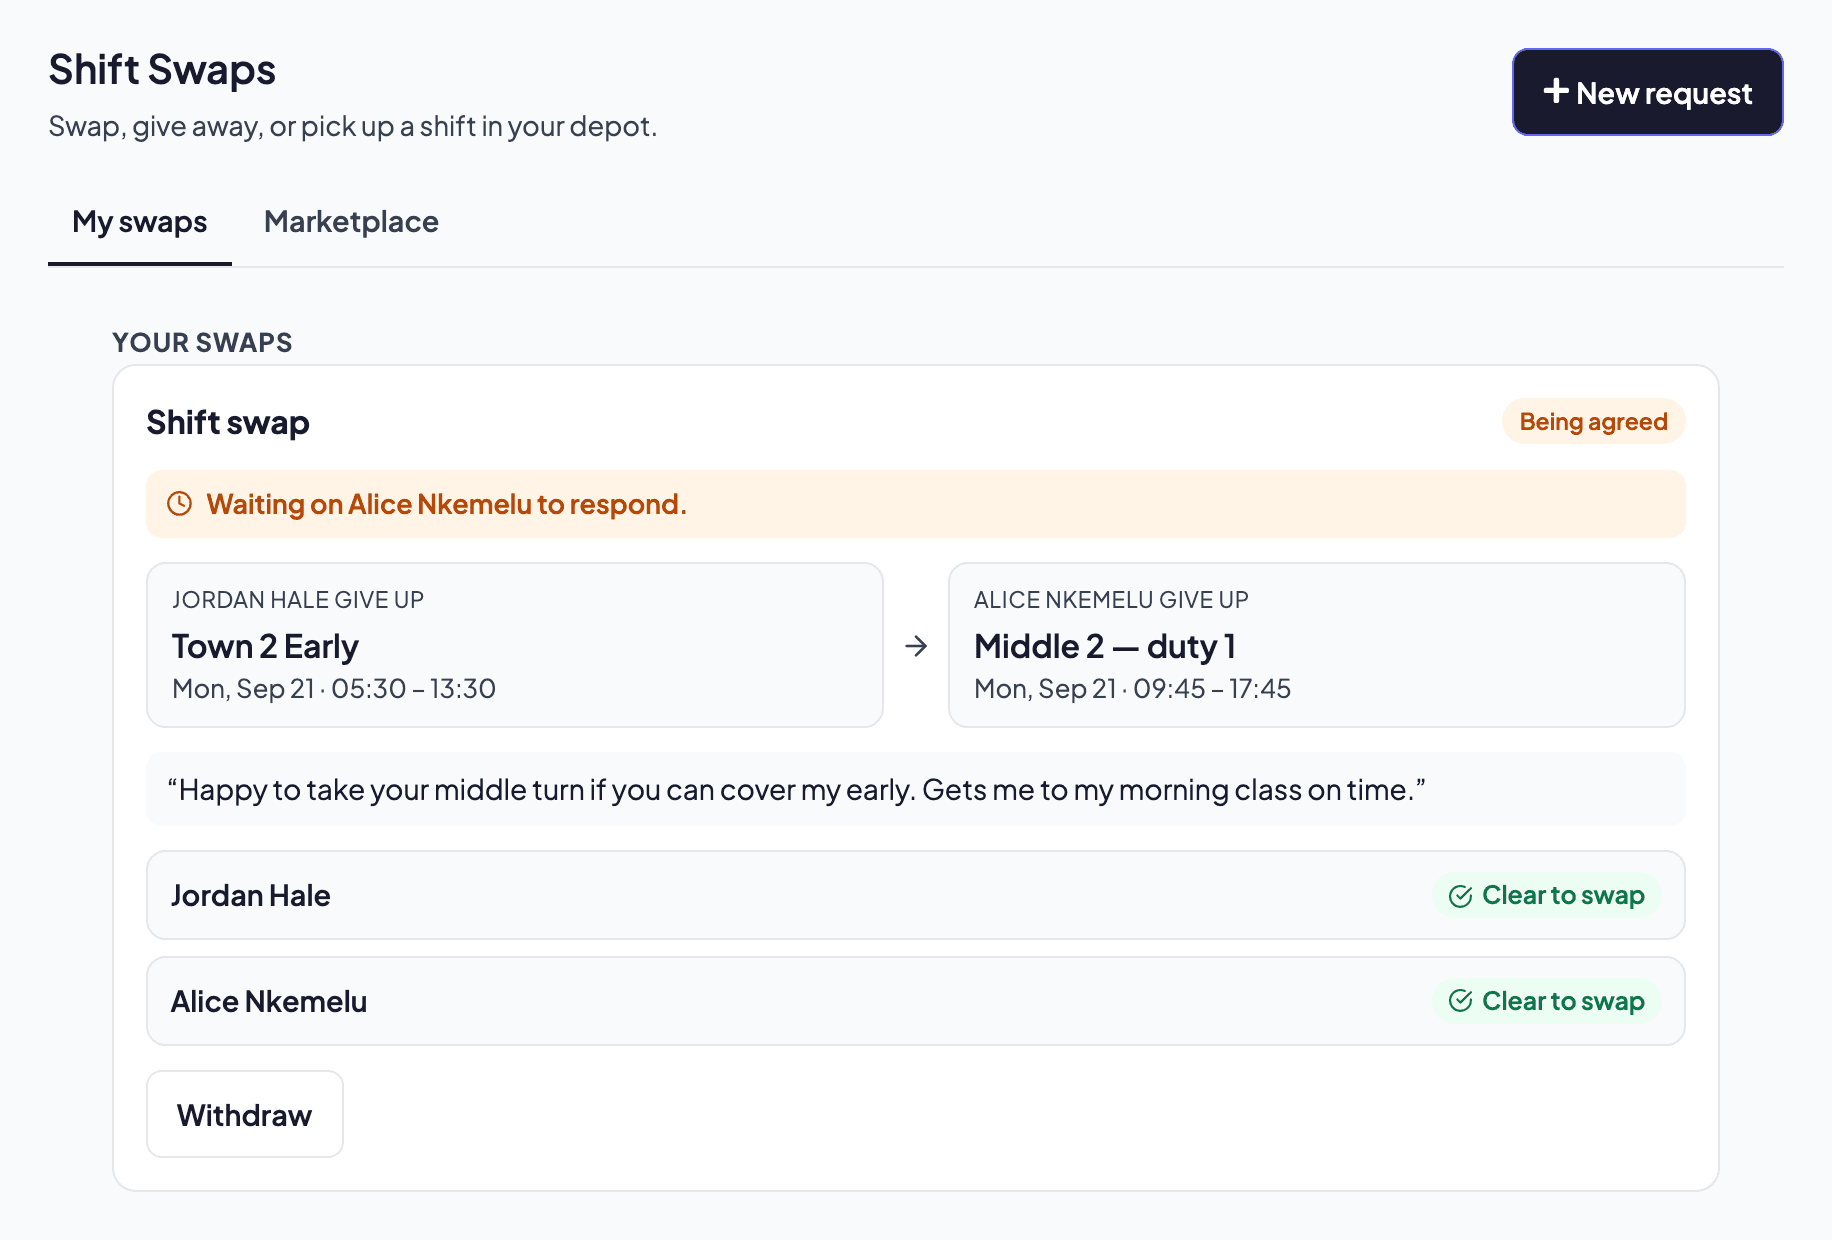Click the 'Swap, give away, or pick up' subtitle
The height and width of the screenshot is (1240, 1832).
pyautogui.click(x=353, y=126)
